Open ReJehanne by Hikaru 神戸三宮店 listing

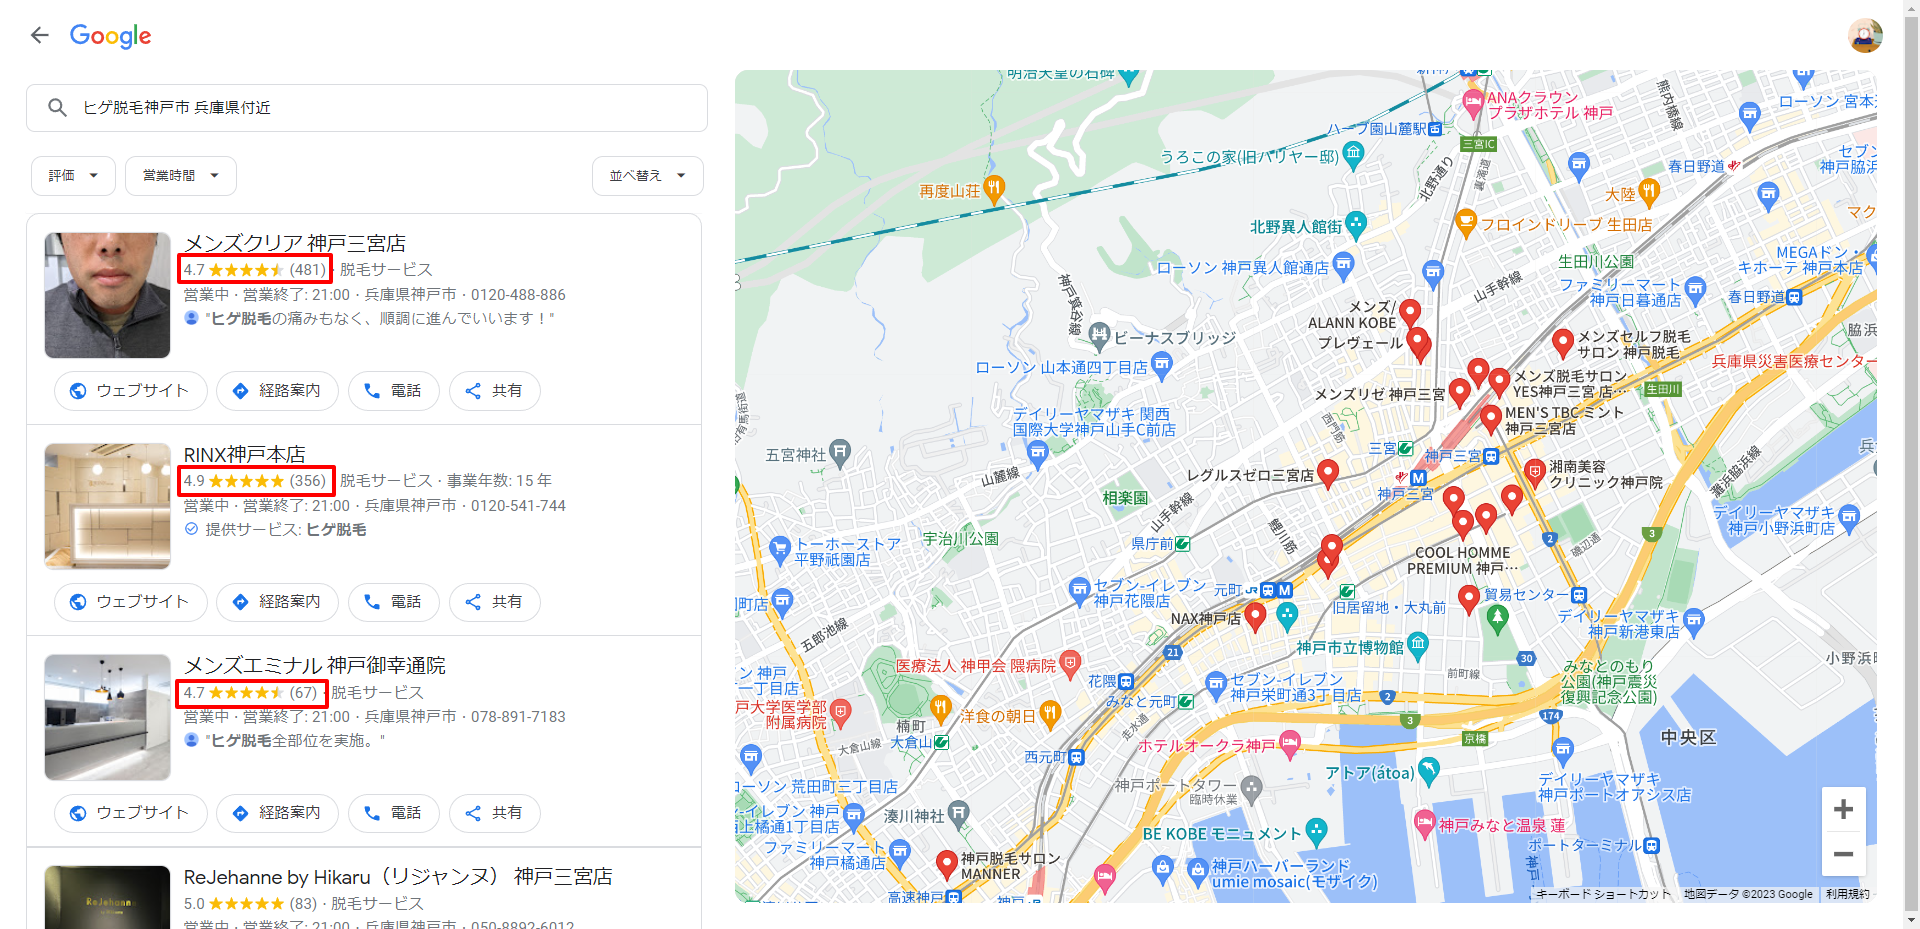pyautogui.click(x=398, y=877)
